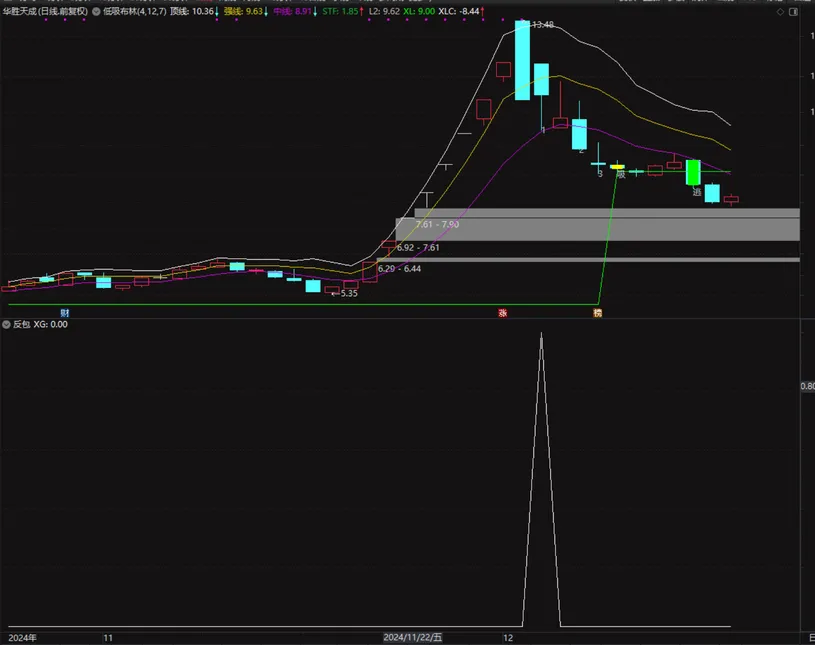Expand the 反包 indicator dropdown arrow

coord(6,324)
